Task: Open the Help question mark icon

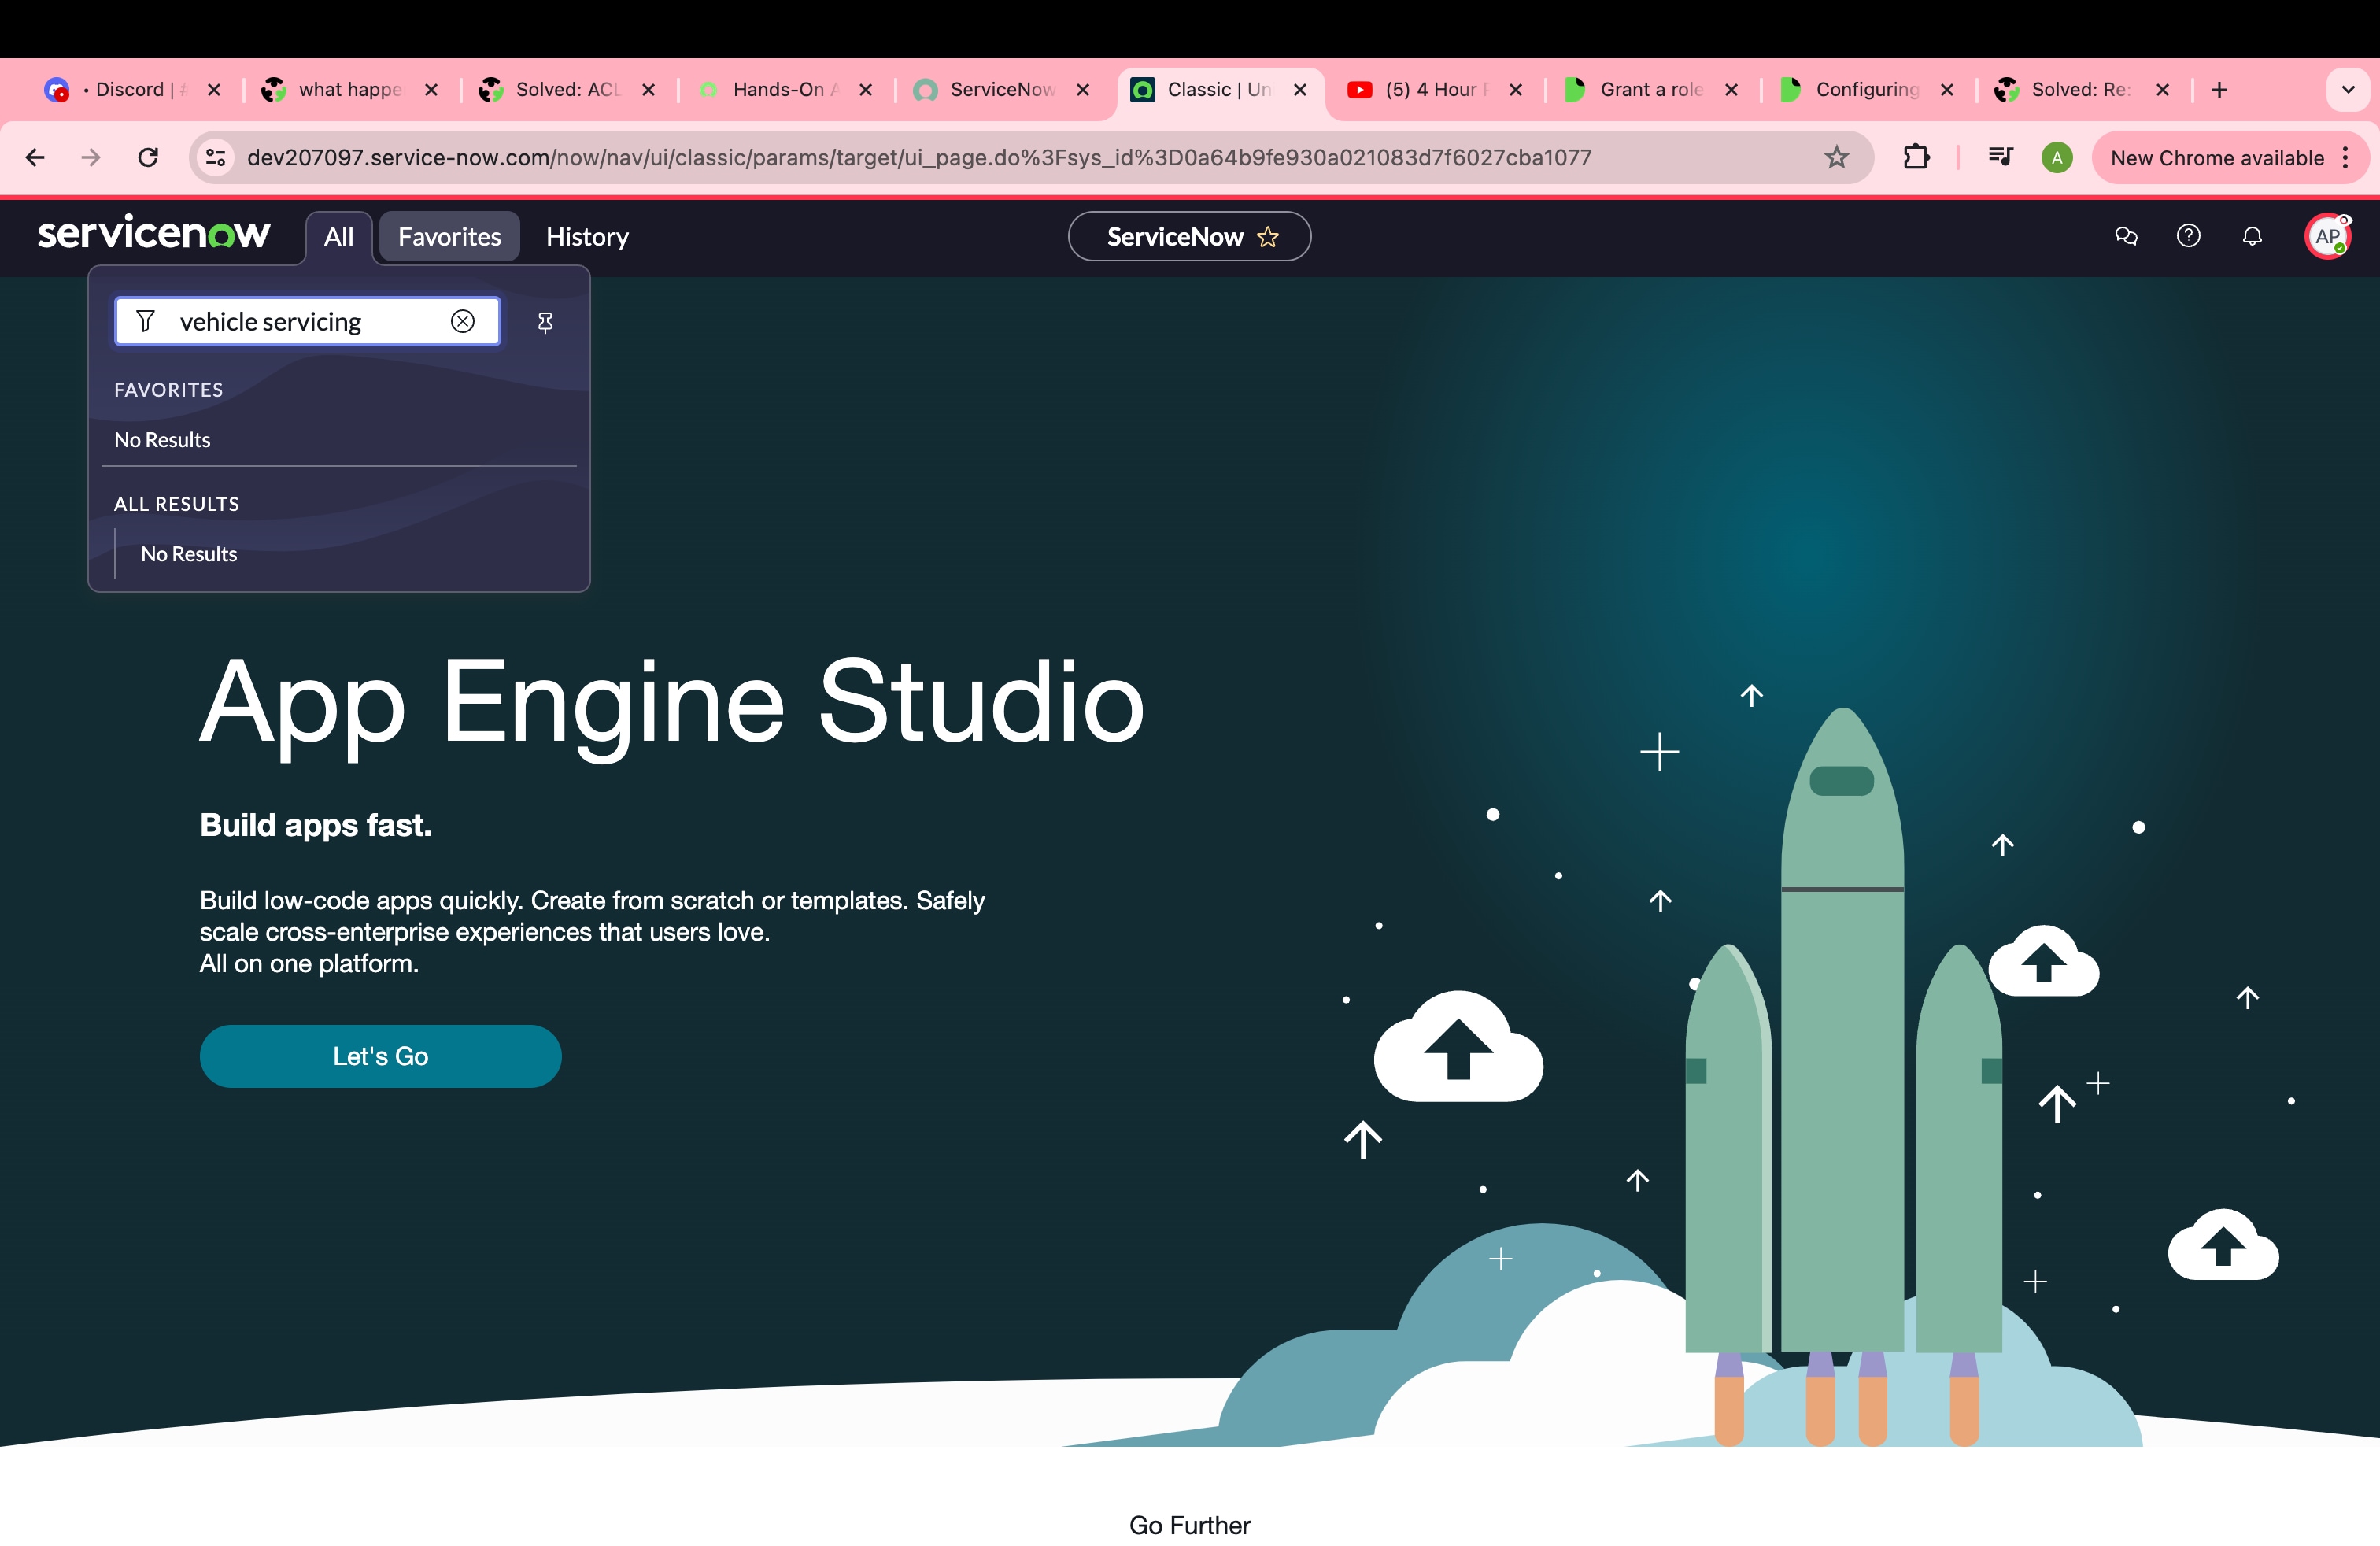Action: [x=2188, y=236]
